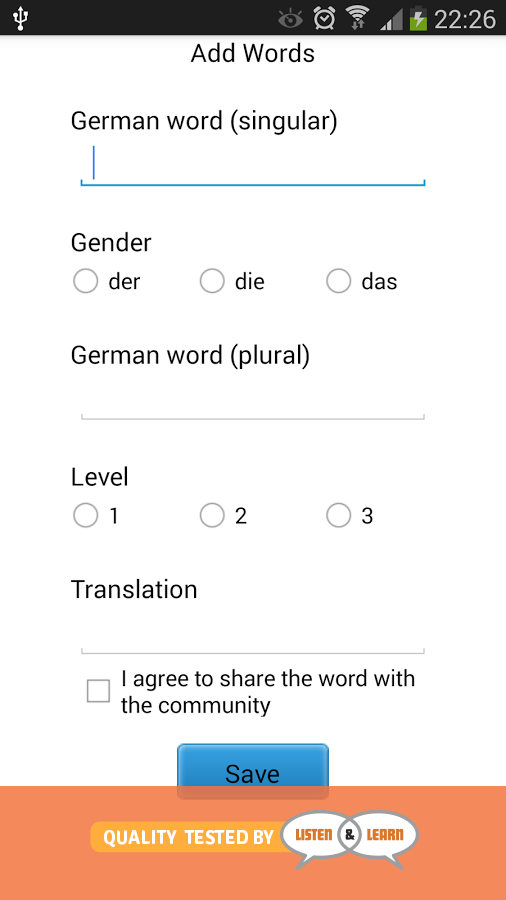
Task: Select the die gender option
Action: [x=232, y=281]
